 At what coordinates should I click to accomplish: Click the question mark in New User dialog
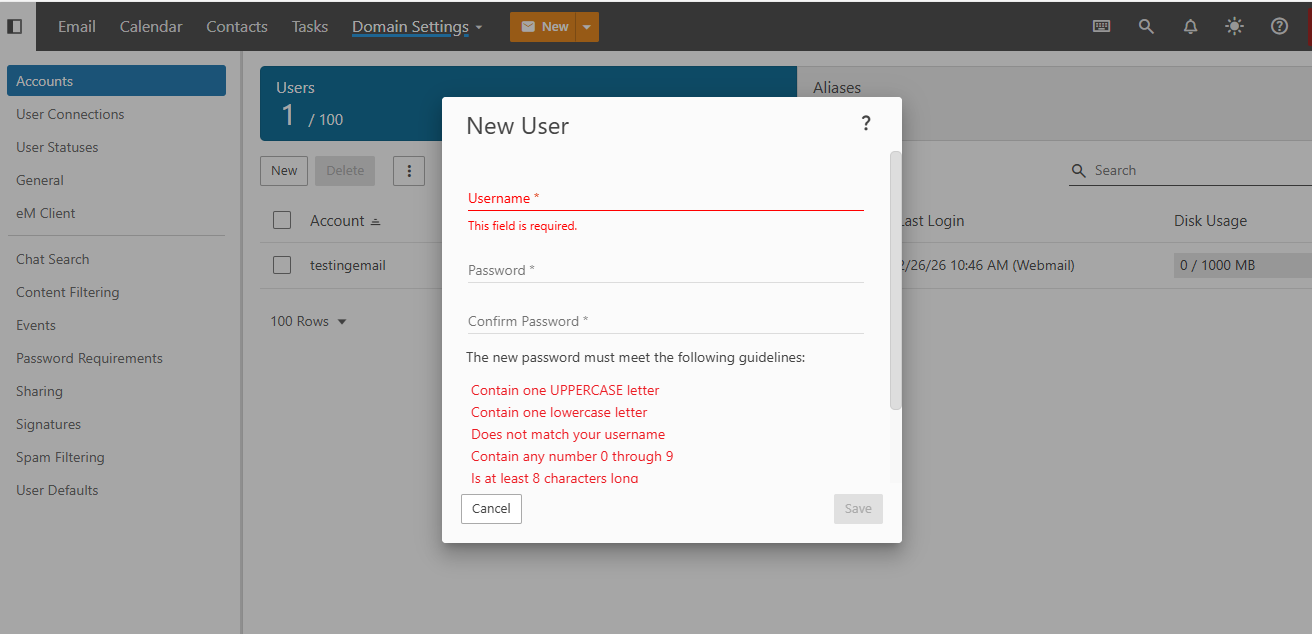[x=866, y=124]
